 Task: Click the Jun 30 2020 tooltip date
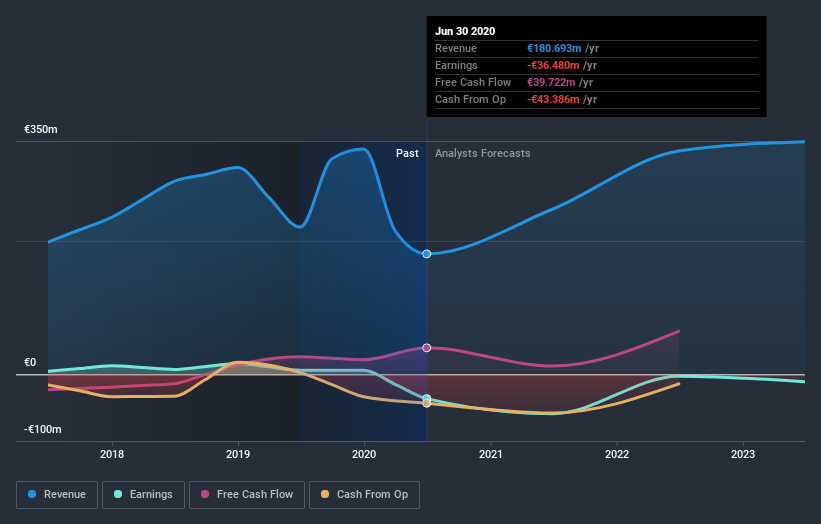click(x=465, y=31)
